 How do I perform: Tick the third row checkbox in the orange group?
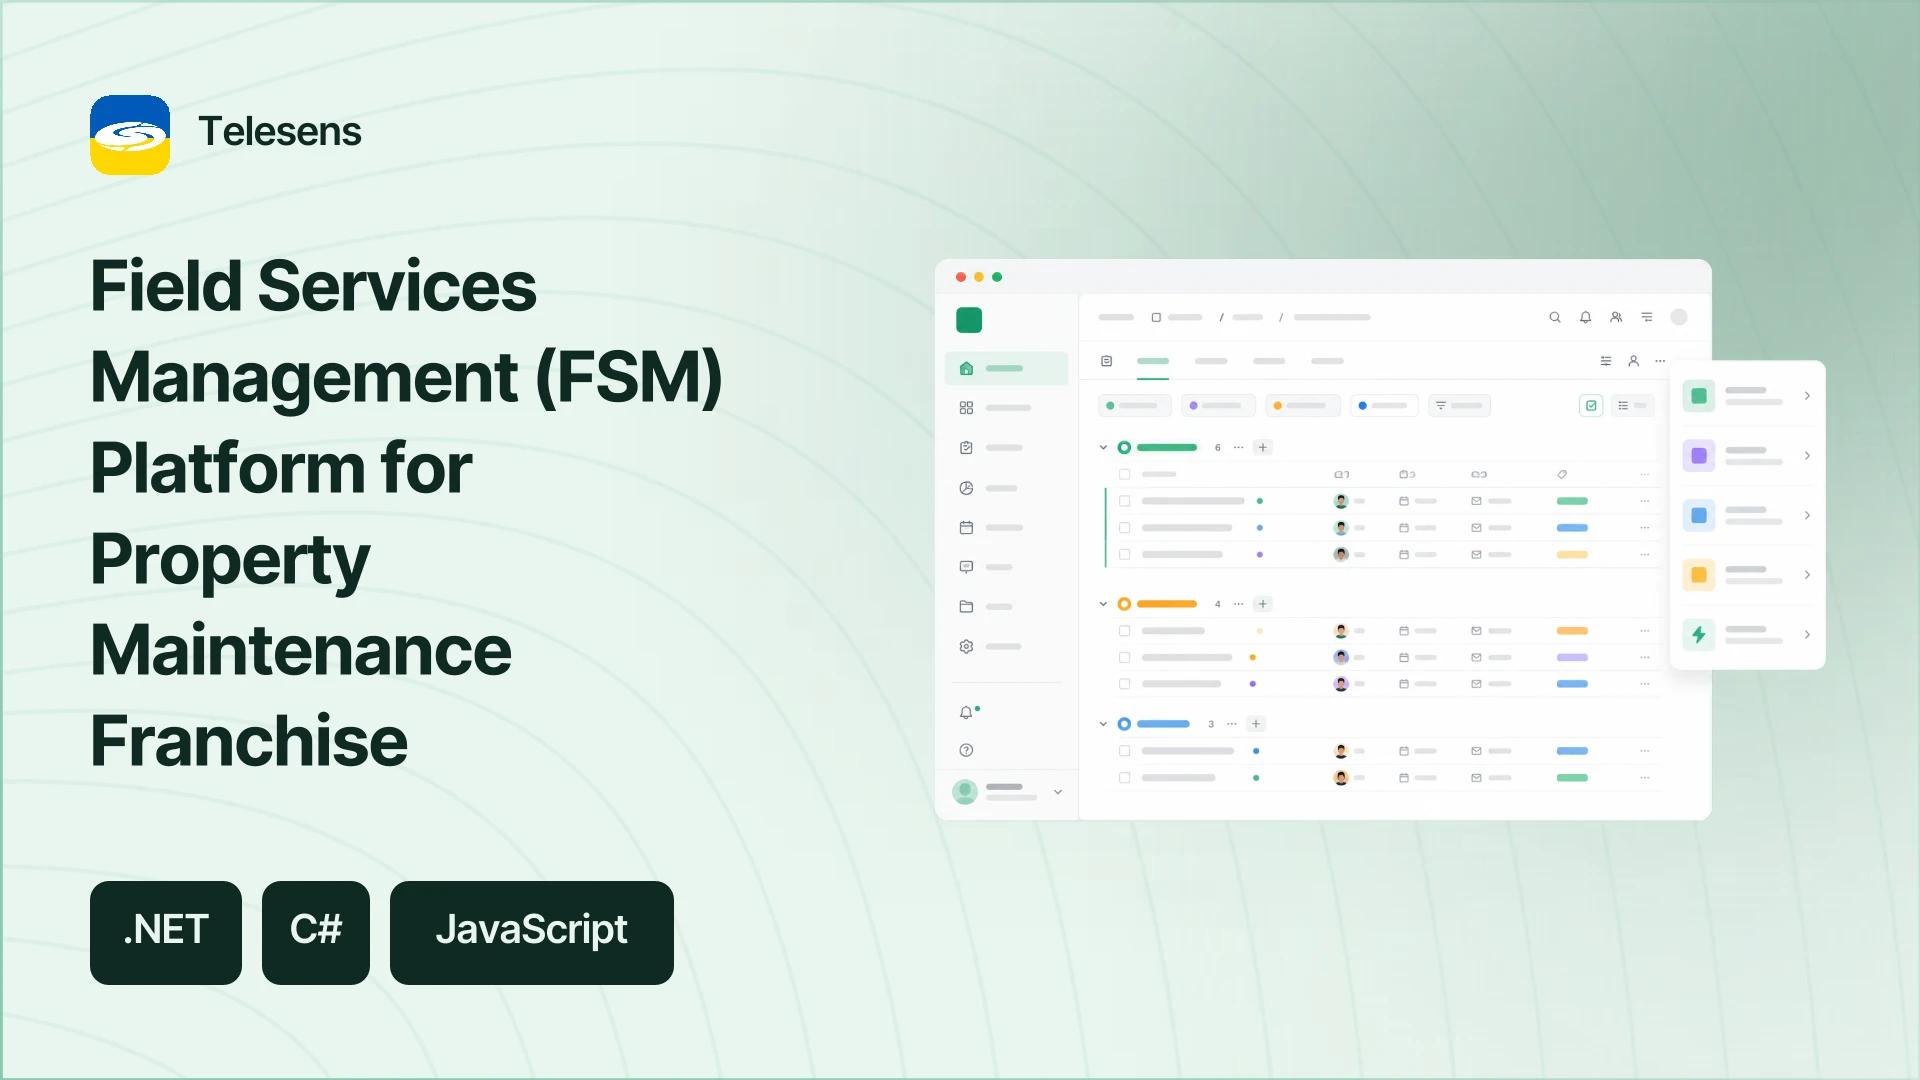coord(1124,684)
